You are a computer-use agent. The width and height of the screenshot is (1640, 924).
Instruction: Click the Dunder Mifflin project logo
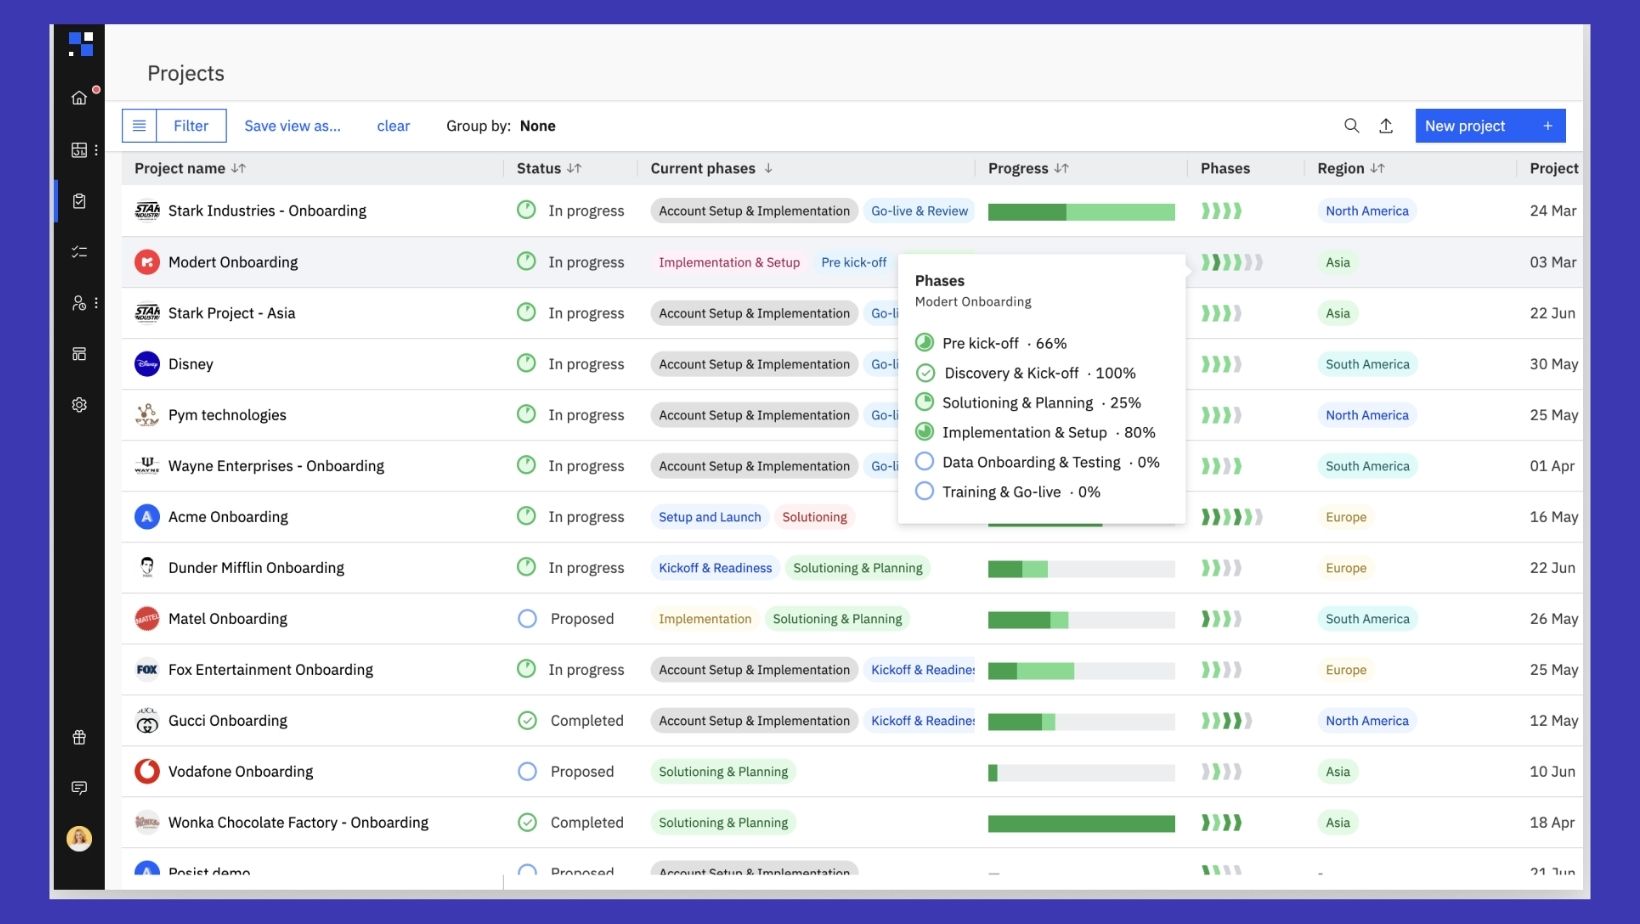[x=147, y=568]
